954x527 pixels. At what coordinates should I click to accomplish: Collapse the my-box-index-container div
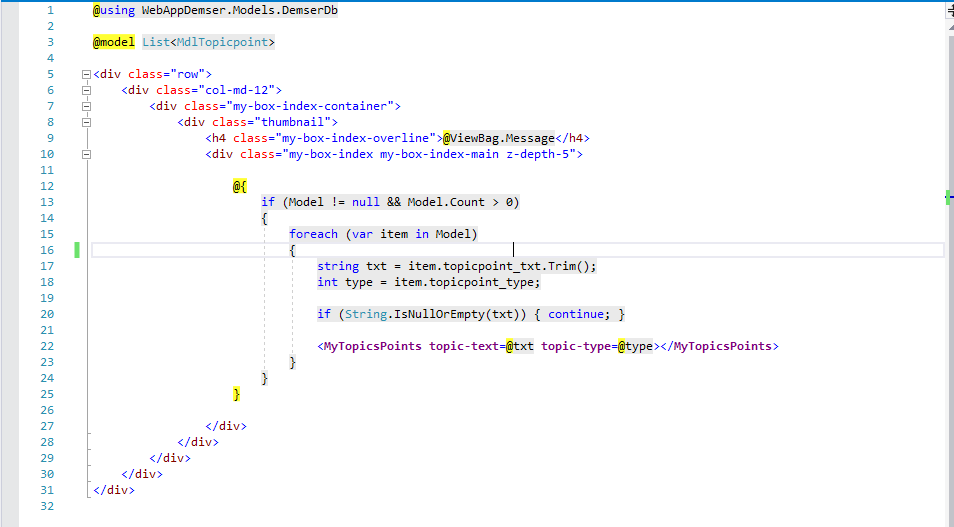click(86, 106)
